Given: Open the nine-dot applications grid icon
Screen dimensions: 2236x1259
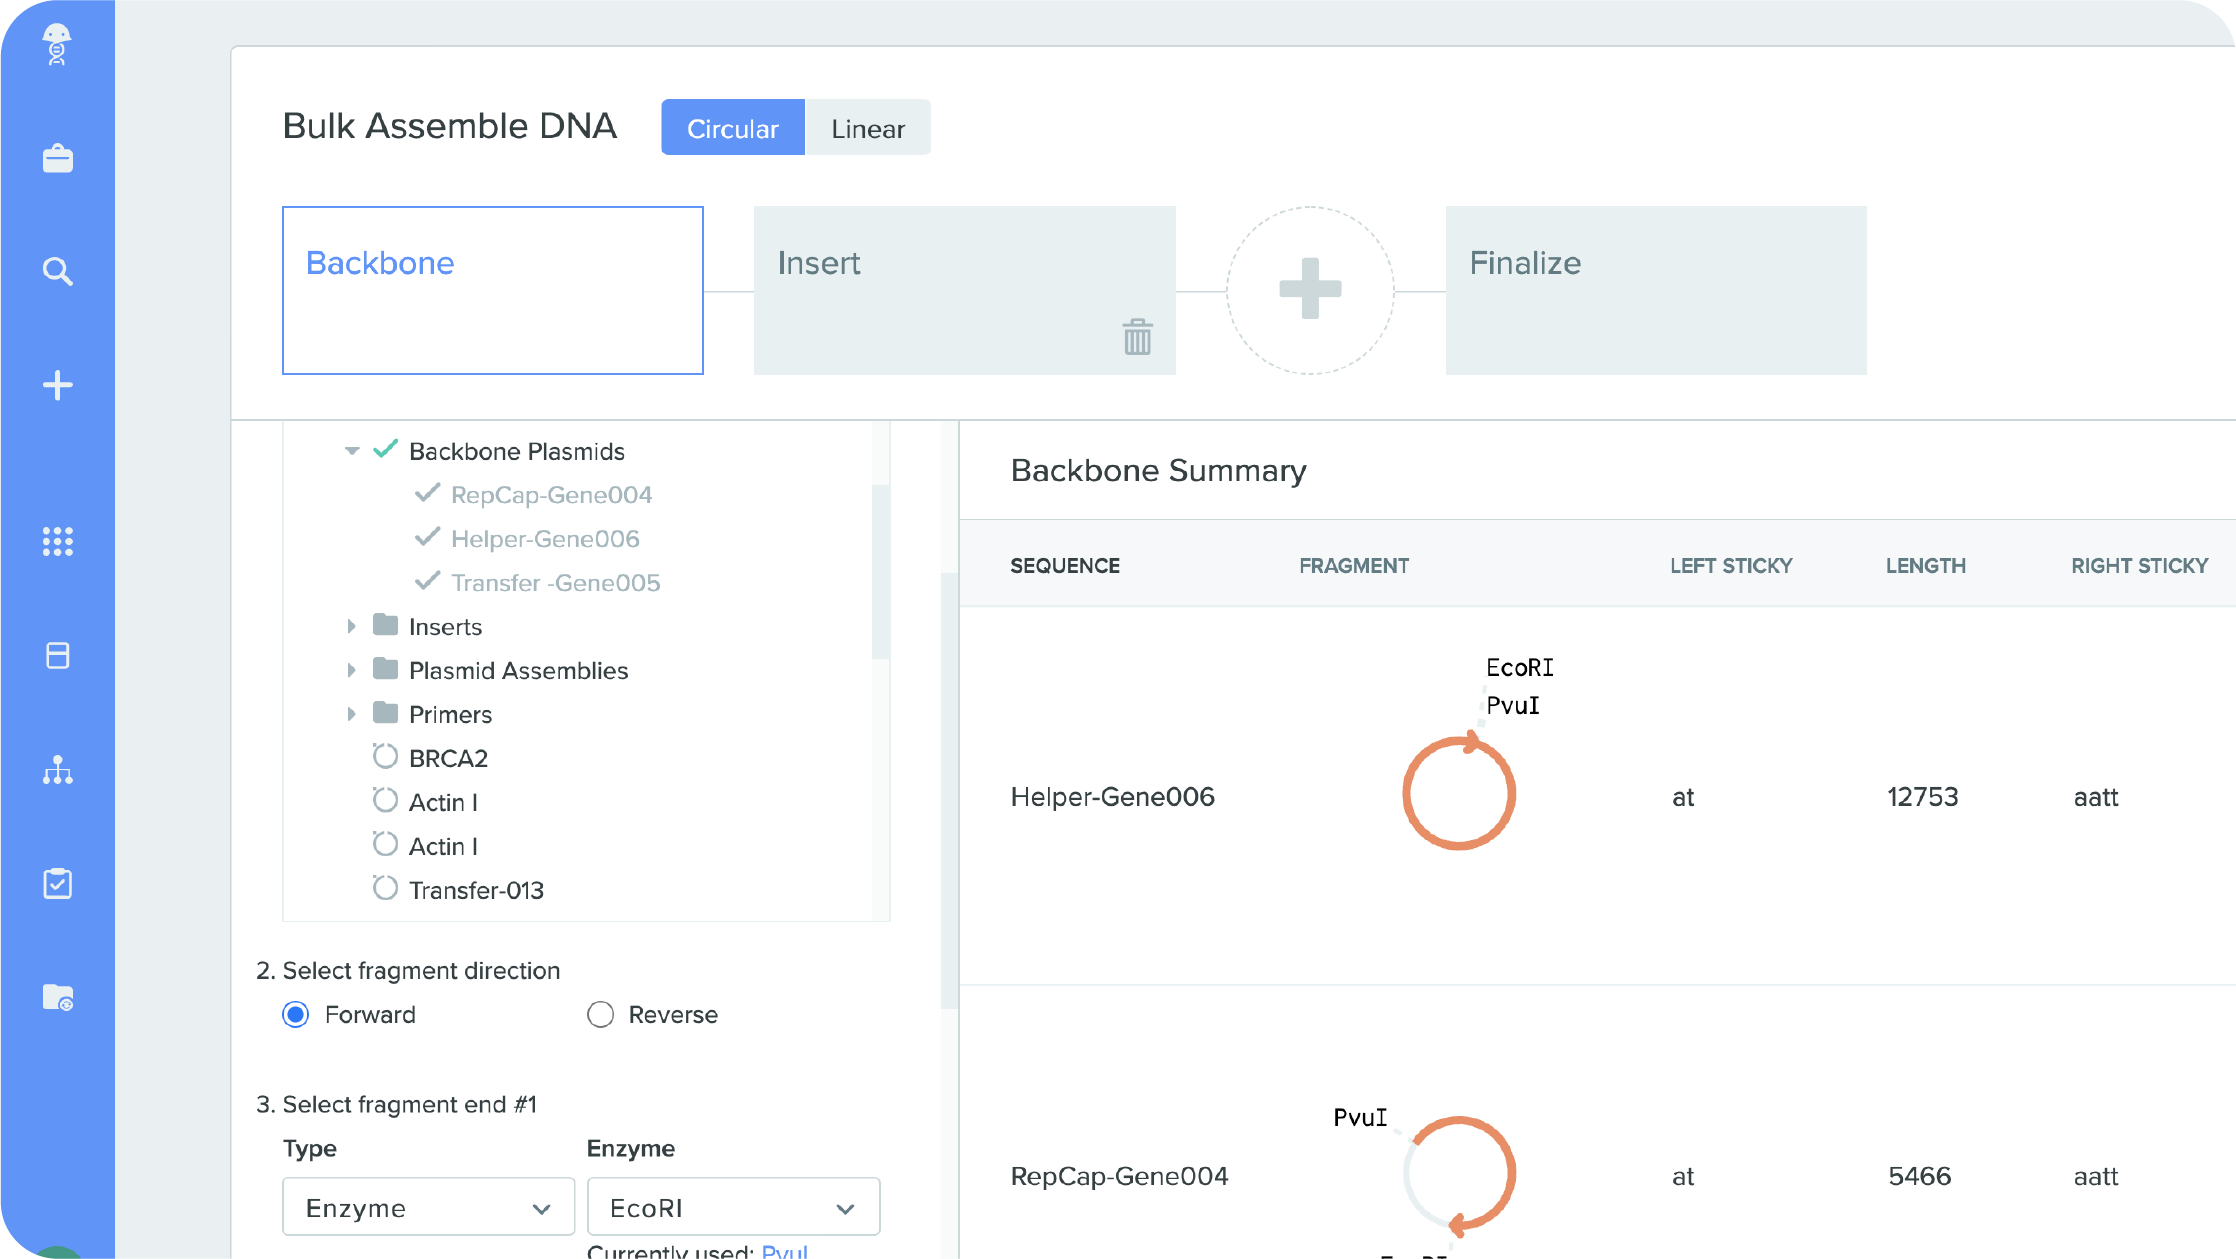Looking at the screenshot, I should [x=57, y=541].
